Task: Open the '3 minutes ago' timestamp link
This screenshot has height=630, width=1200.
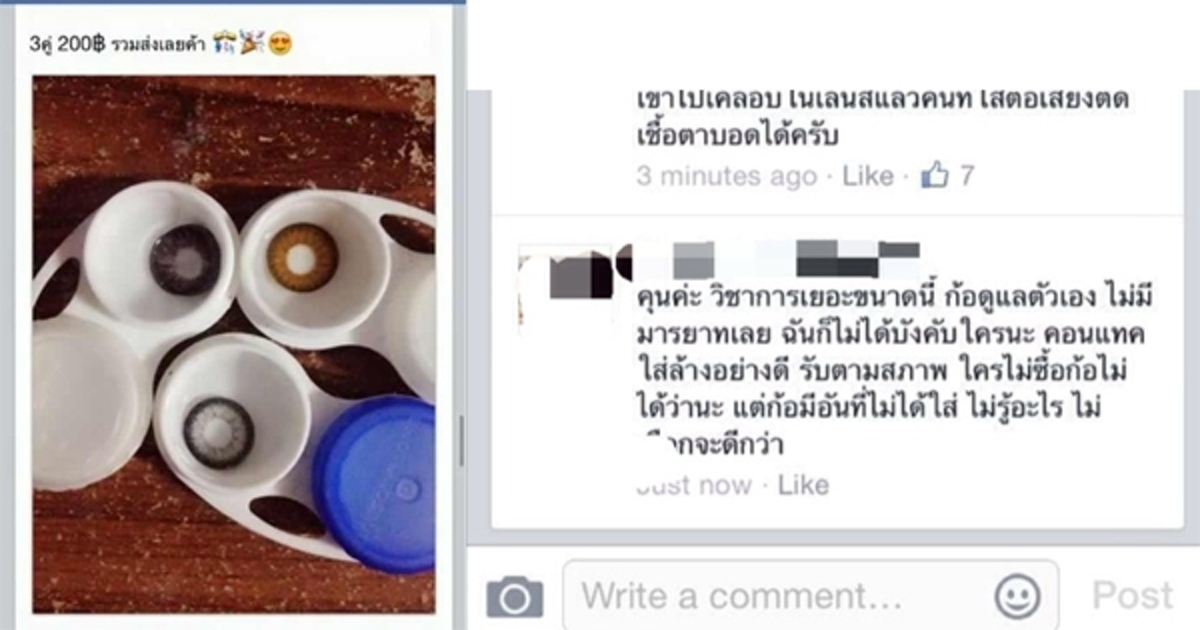Action: click(x=727, y=177)
